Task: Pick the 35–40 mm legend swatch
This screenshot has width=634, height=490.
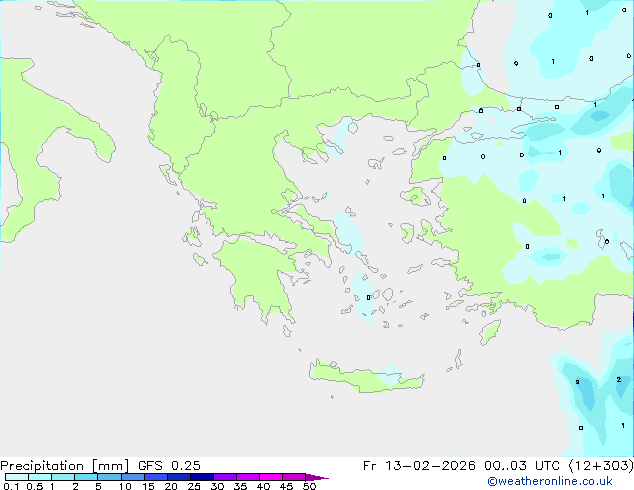Action: point(248,477)
